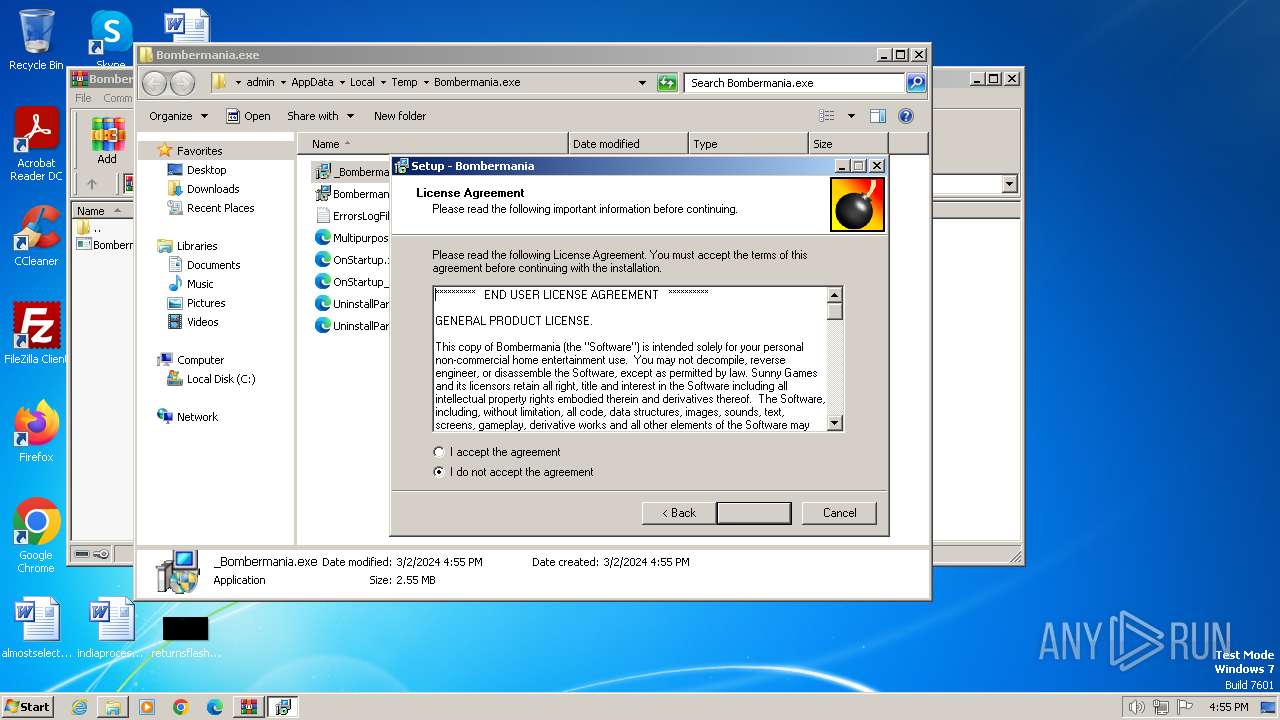Click Temp in the address breadcrumb
The width and height of the screenshot is (1280, 720).
pos(404,82)
